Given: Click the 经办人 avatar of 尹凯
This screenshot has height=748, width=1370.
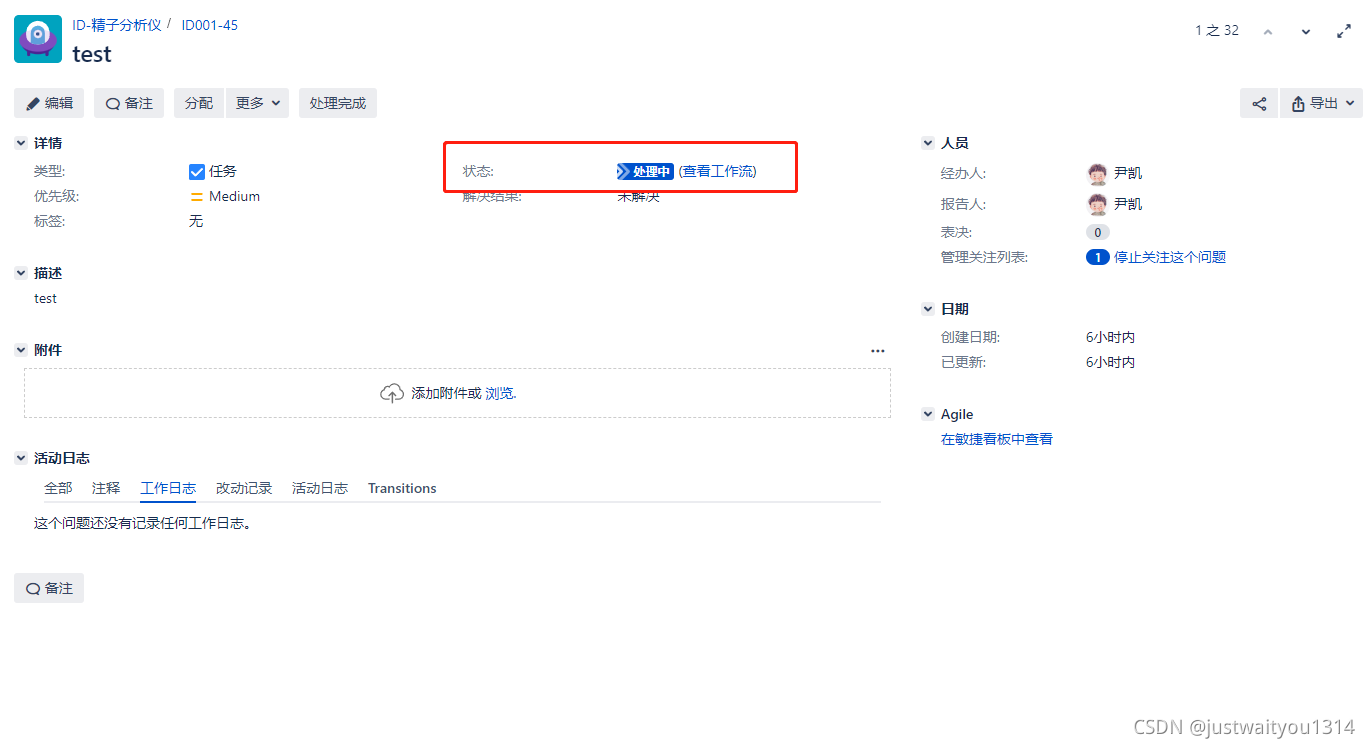Looking at the screenshot, I should coord(1098,172).
